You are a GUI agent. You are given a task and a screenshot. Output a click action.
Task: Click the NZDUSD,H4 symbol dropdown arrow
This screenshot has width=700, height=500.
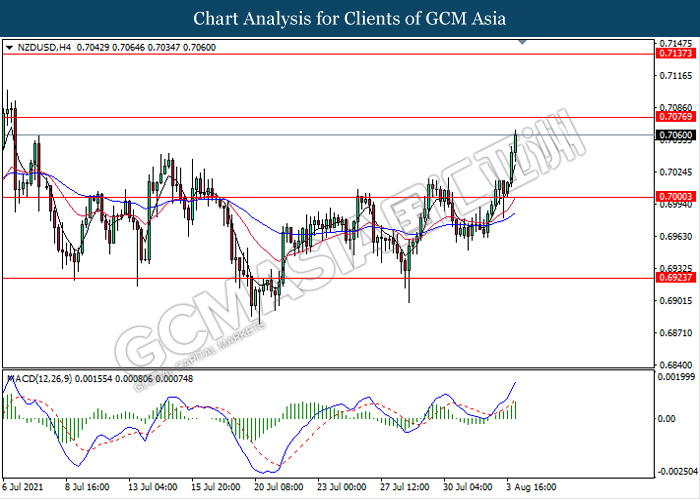(9, 48)
